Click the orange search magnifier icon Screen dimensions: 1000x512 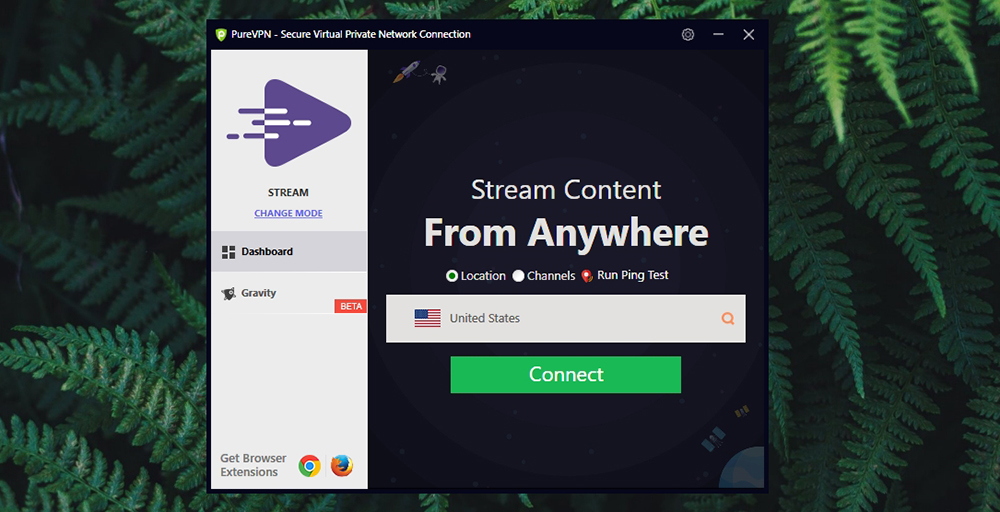pos(728,318)
